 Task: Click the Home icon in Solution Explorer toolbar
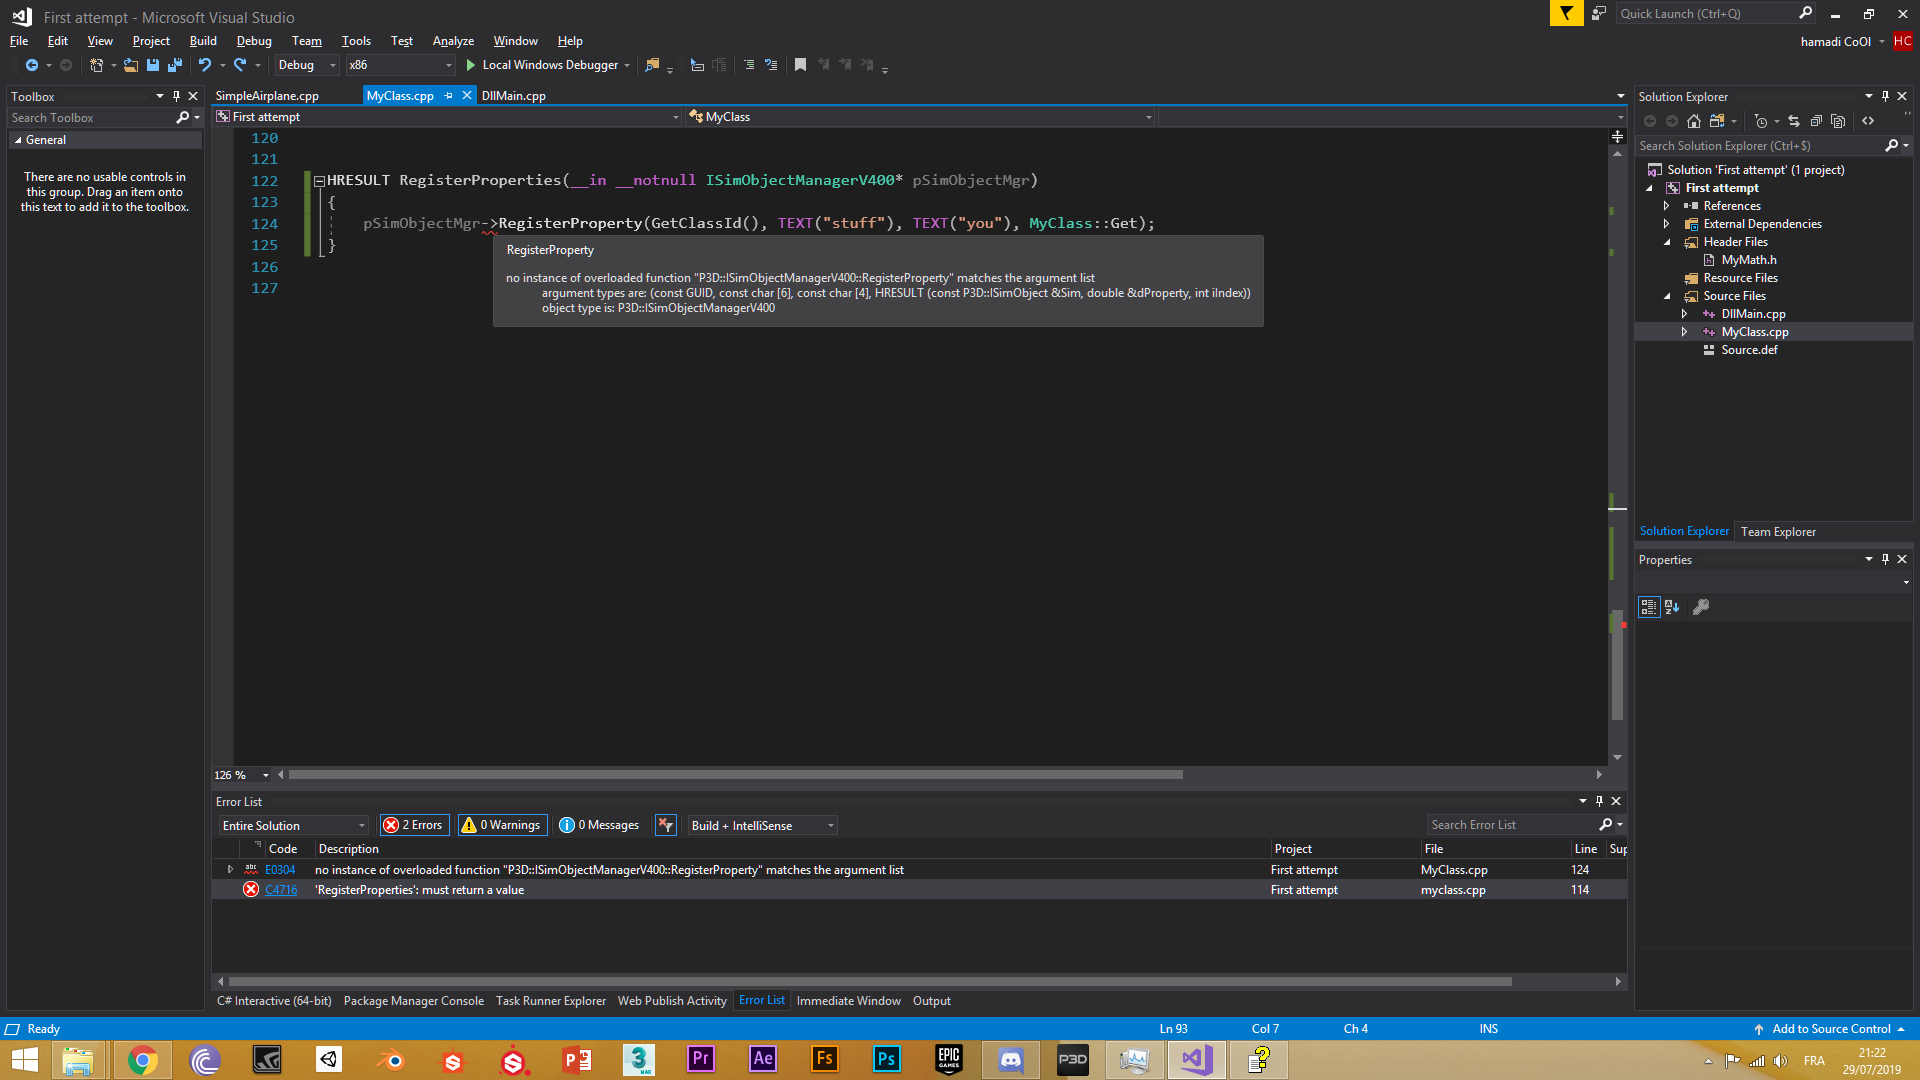tap(1694, 120)
